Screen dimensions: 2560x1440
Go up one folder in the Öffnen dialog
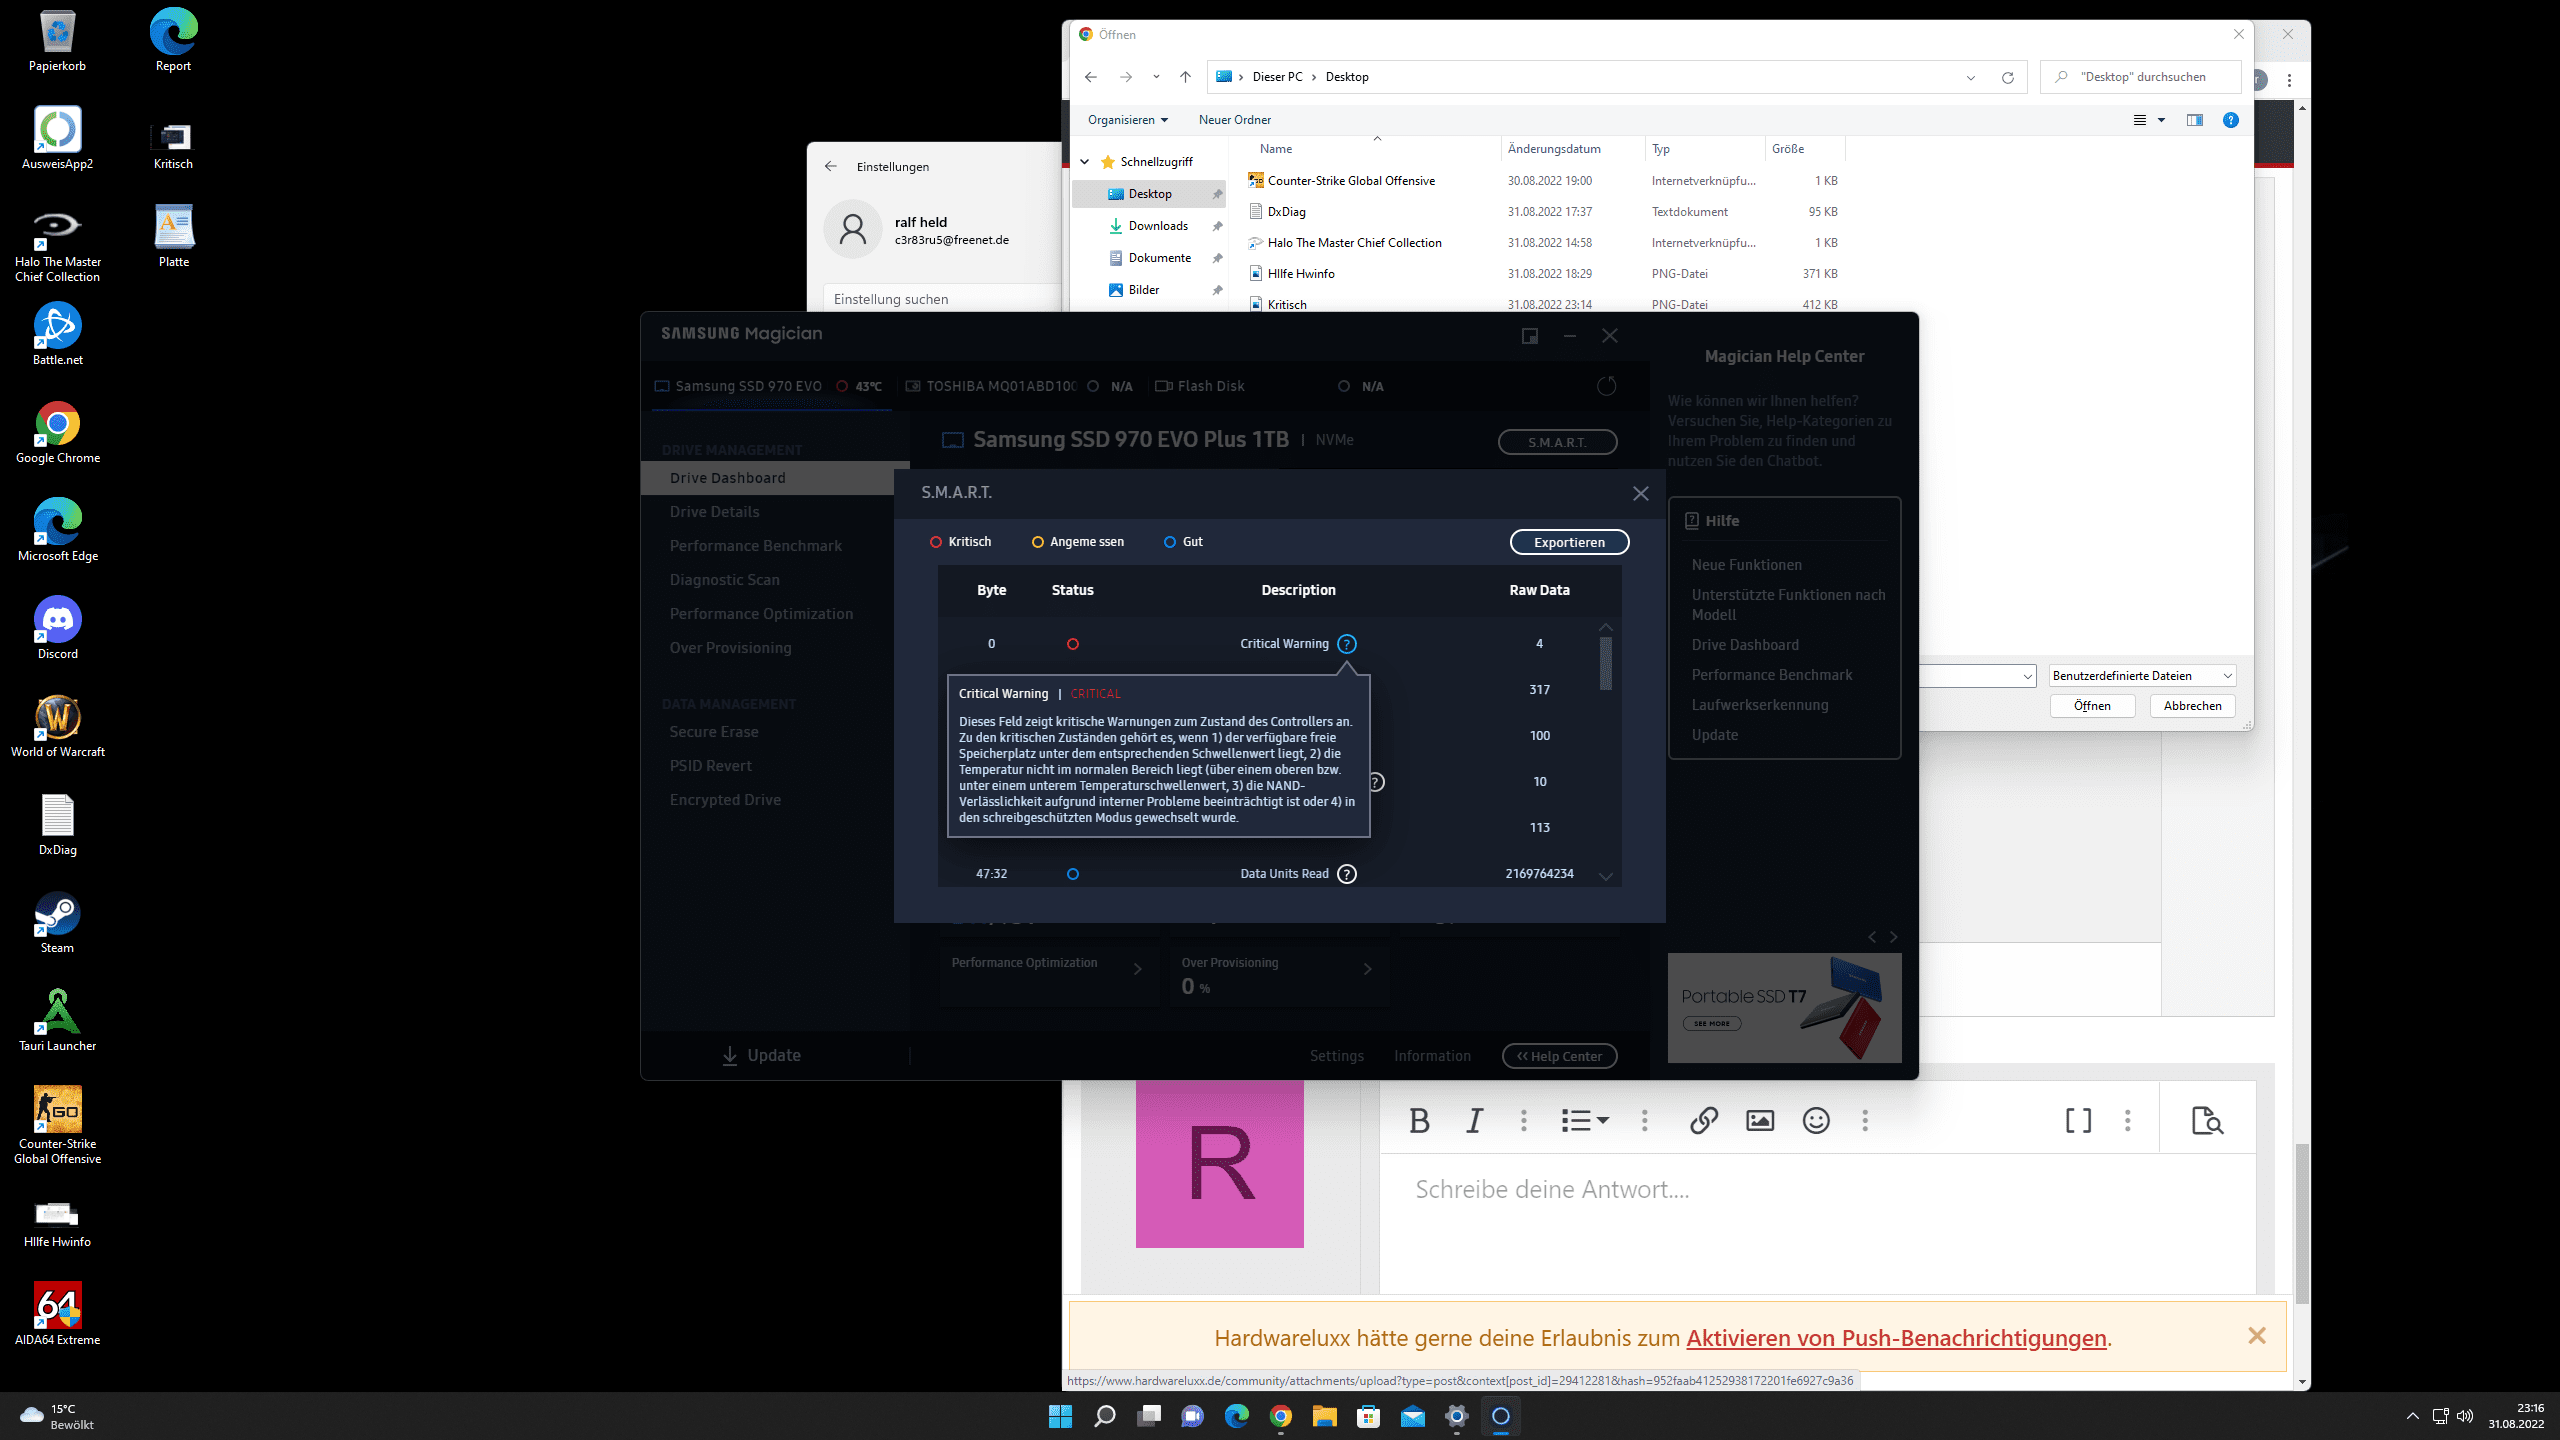click(x=1185, y=77)
